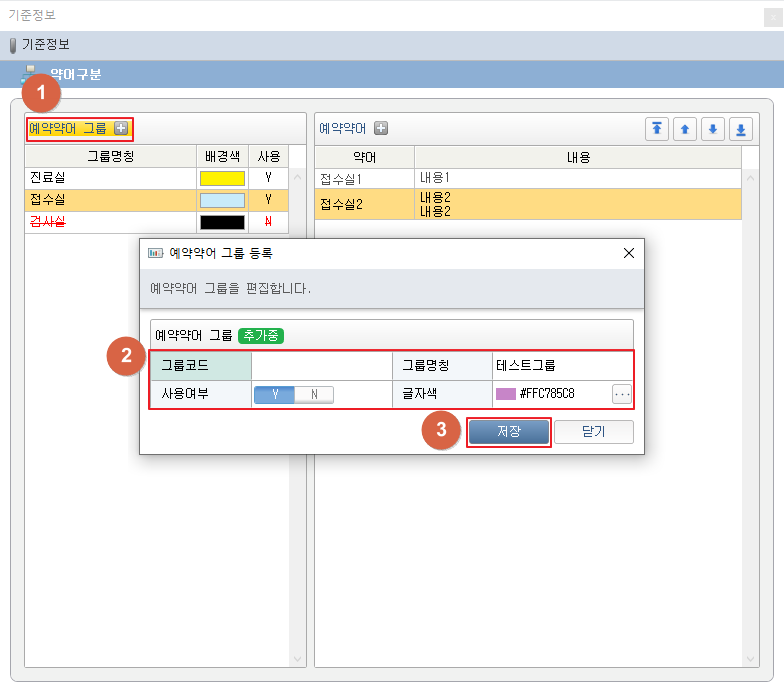784x692 pixels.
Task: Click the 그룹명칭 input field with 테스트그룹
Action: [x=560, y=365]
